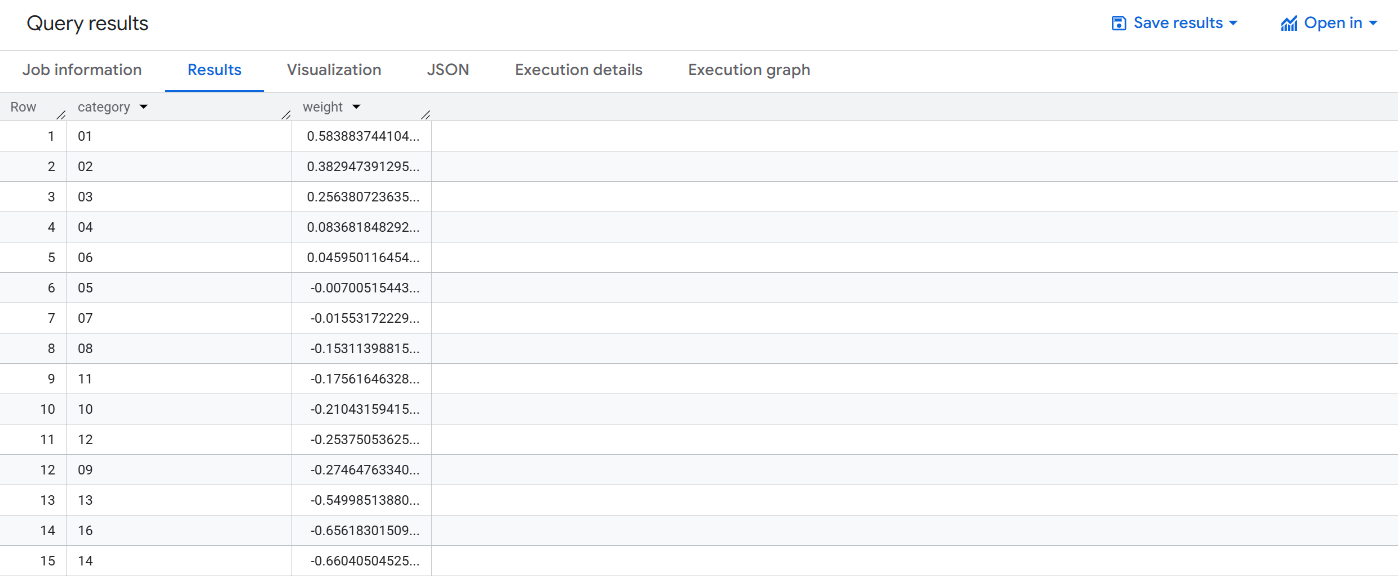Click the Open in chart icon
This screenshot has width=1398, height=576.
tap(1288, 22)
